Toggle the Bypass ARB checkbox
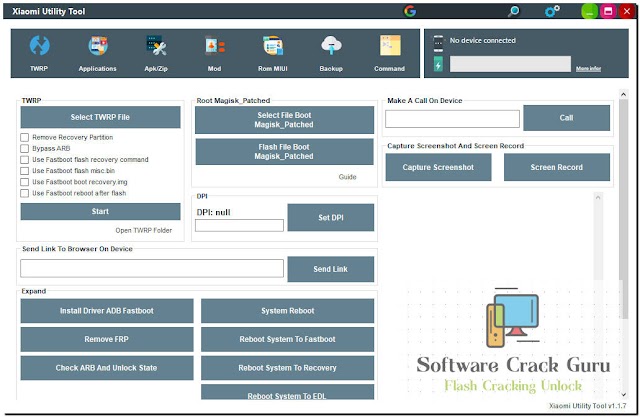Image resolution: width=640 pixels, height=417 pixels. pos(24,149)
